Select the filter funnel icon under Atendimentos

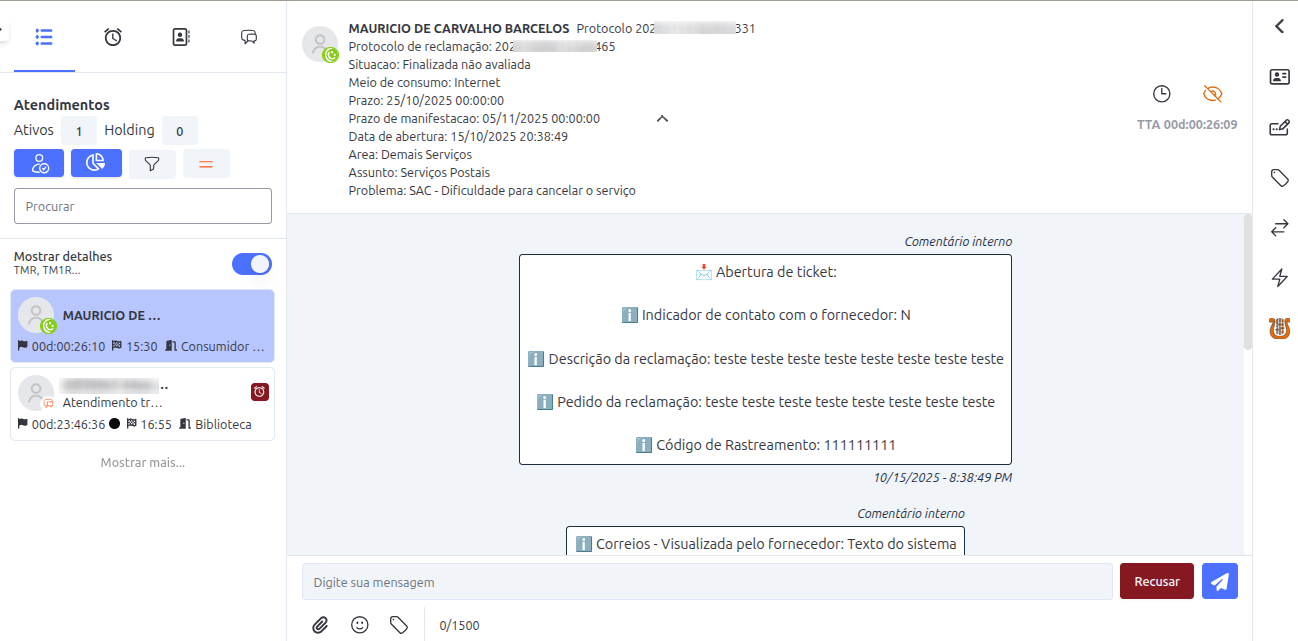152,163
